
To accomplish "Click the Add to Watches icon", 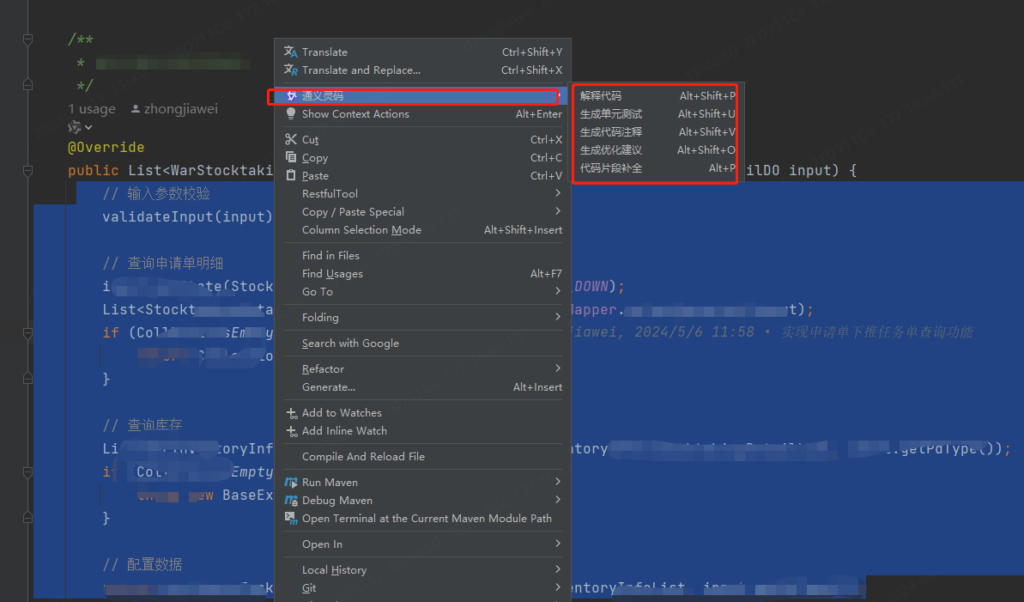I will coord(290,413).
